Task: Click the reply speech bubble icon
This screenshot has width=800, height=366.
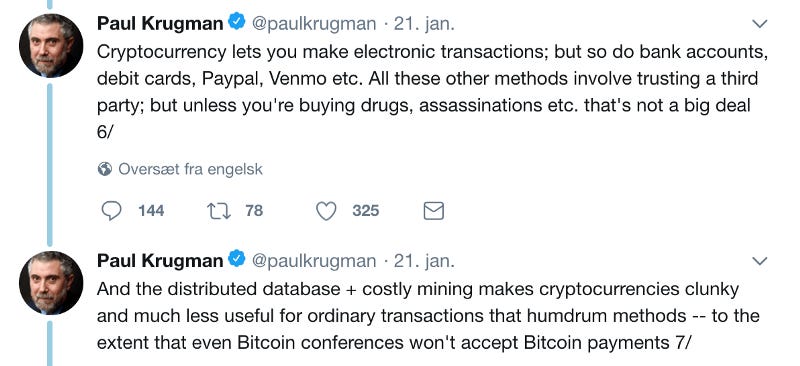Action: [112, 210]
